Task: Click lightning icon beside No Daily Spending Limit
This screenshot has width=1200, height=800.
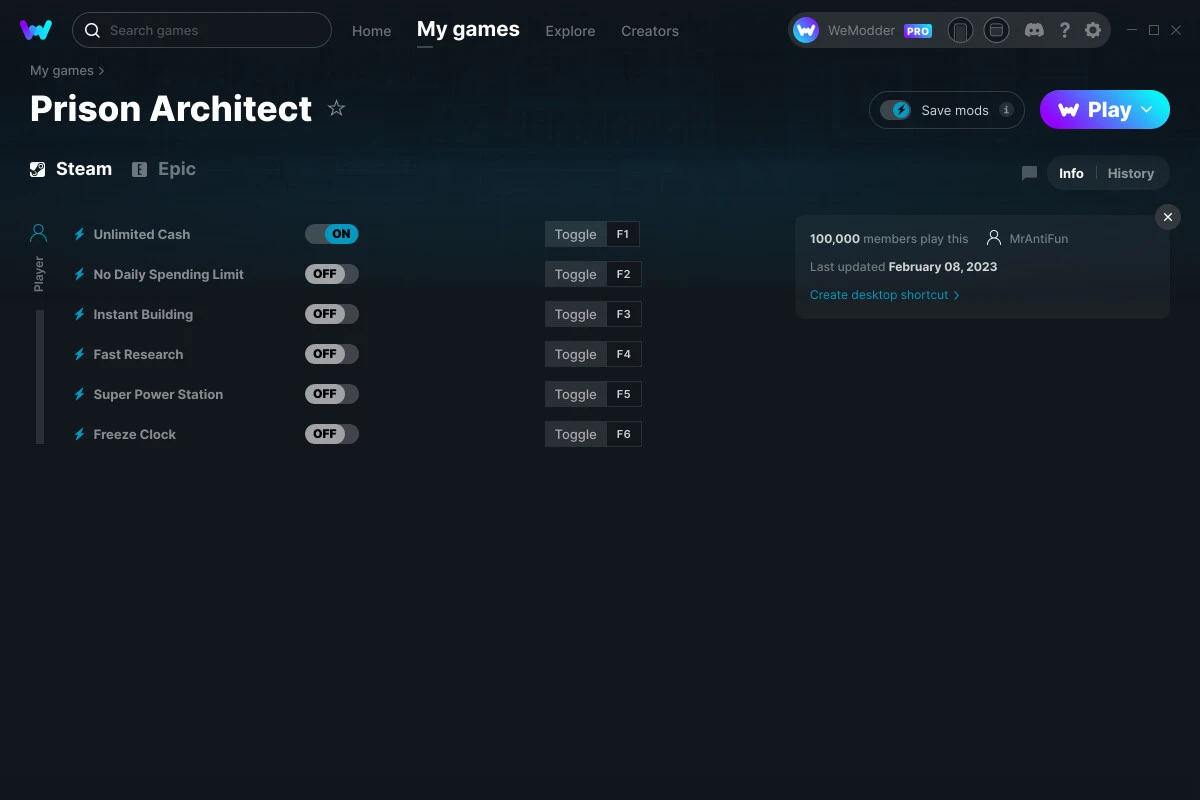Action: [x=79, y=274]
